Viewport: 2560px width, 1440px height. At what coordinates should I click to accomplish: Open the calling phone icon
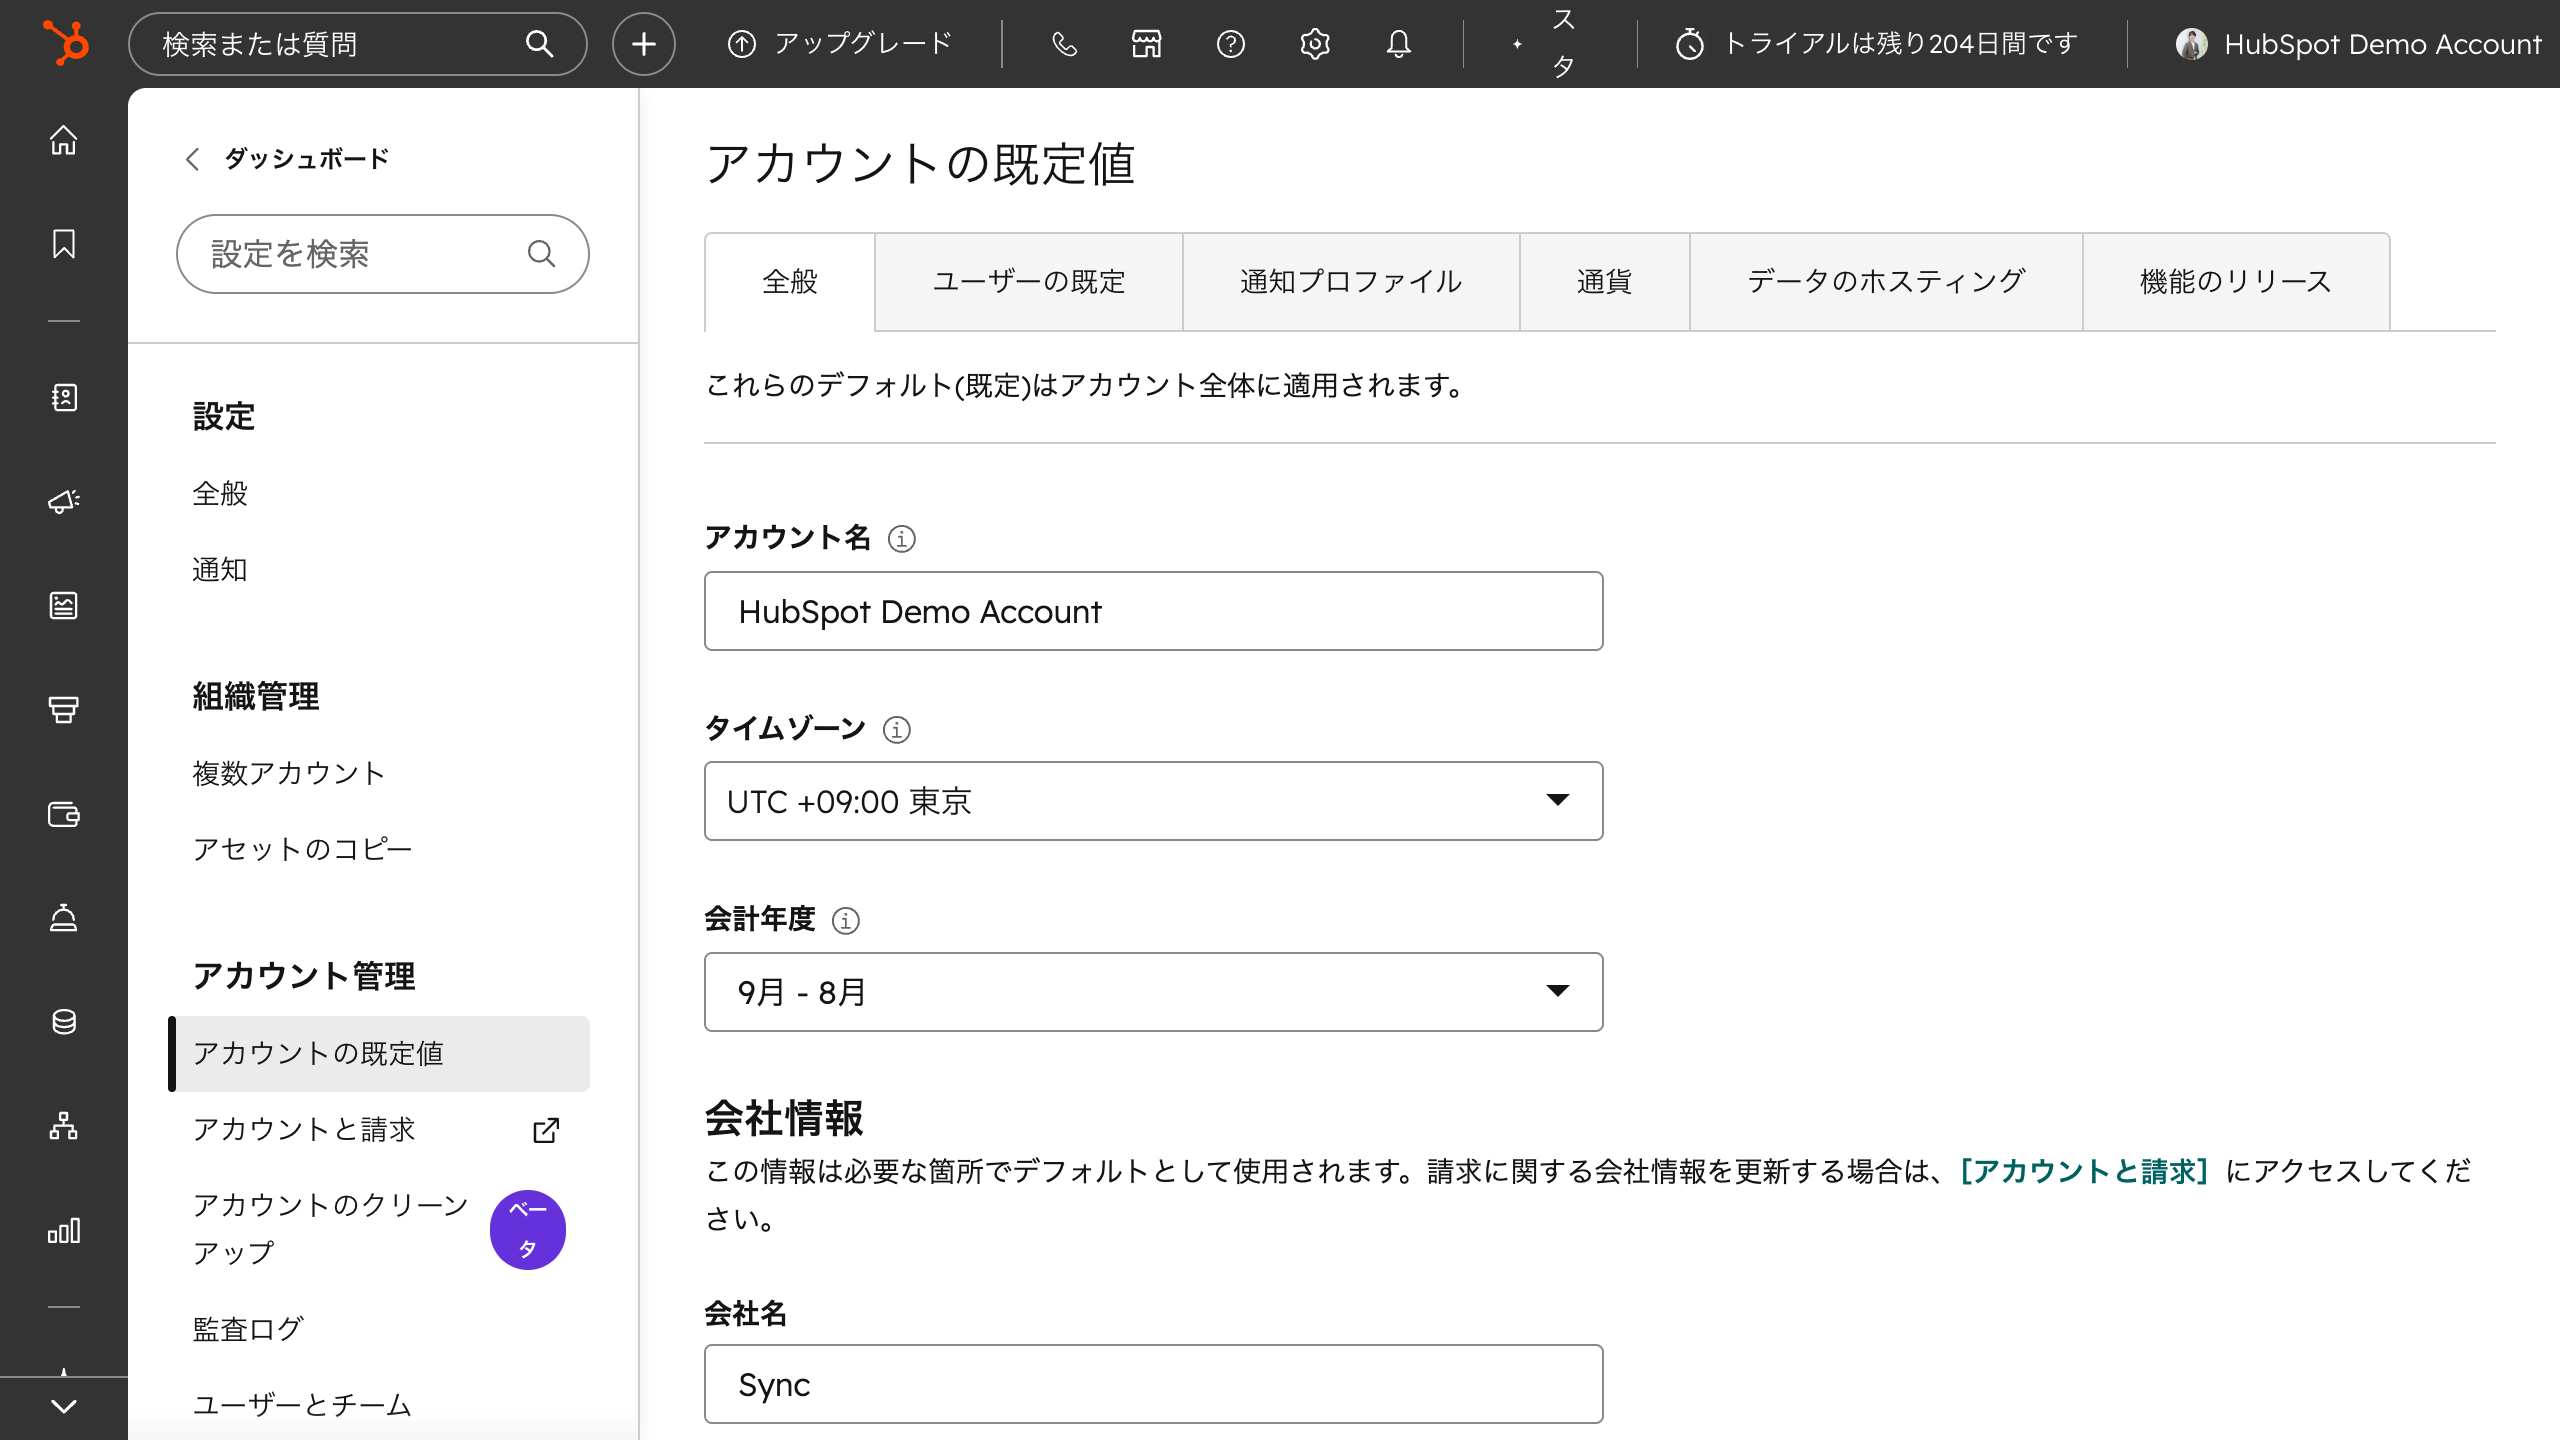1064,44
